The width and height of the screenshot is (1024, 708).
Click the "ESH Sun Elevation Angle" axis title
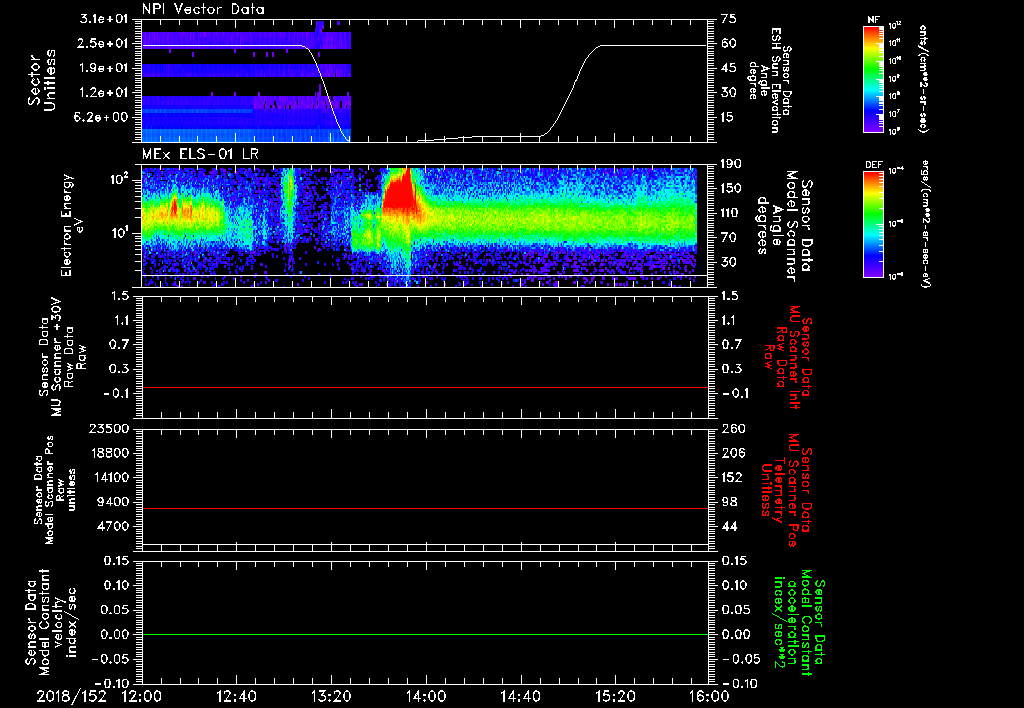(771, 80)
